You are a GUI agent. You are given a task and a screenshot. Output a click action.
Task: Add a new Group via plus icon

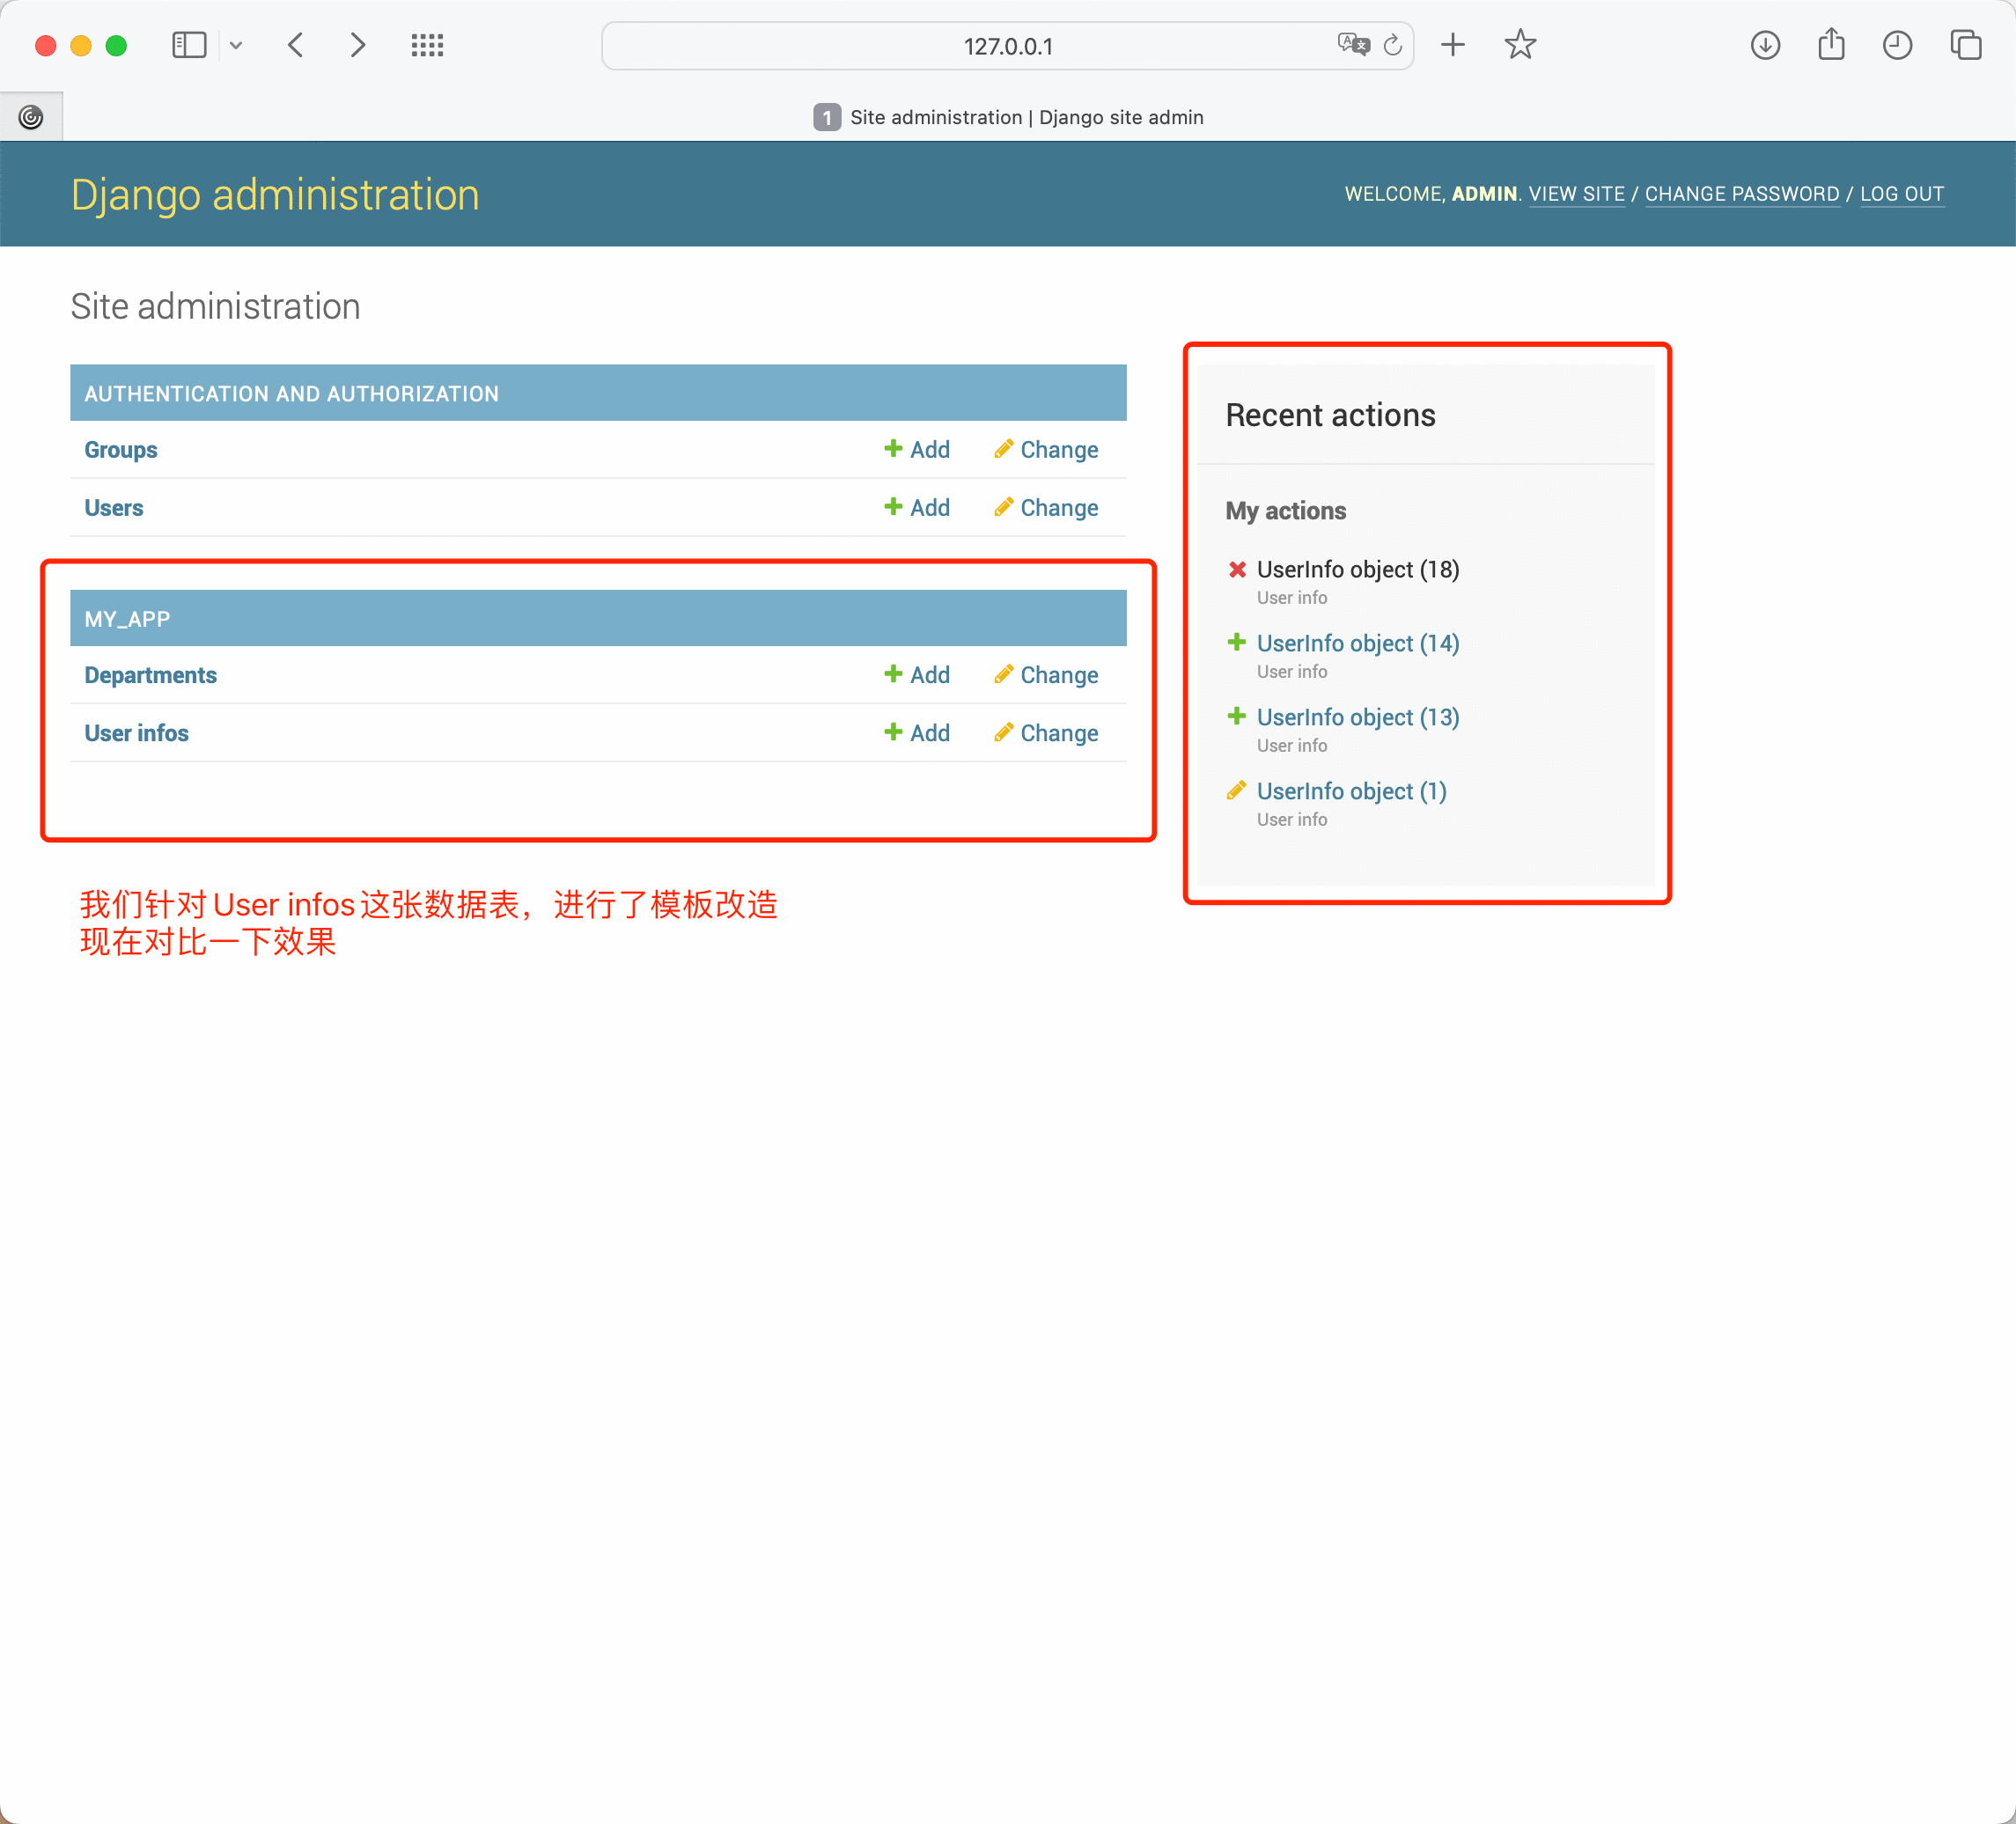(x=917, y=450)
